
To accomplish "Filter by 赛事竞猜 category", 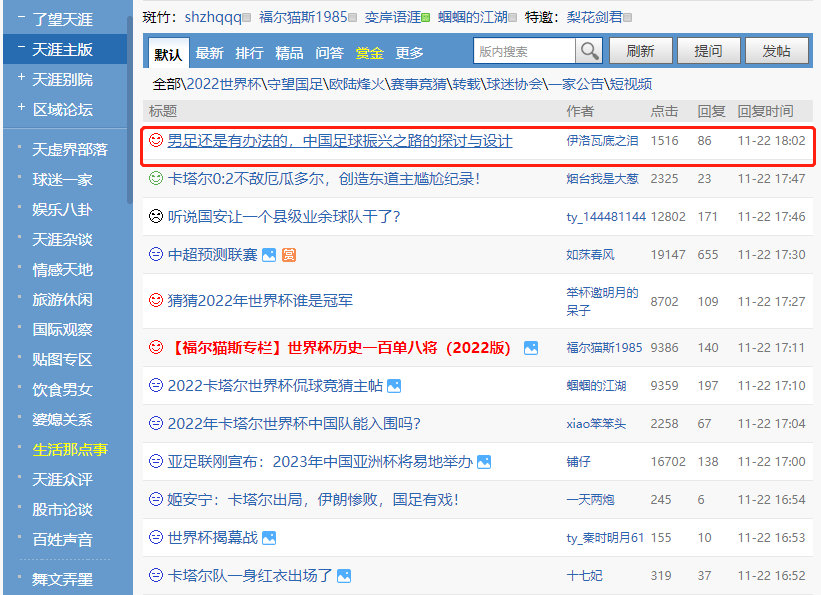I will [x=418, y=84].
